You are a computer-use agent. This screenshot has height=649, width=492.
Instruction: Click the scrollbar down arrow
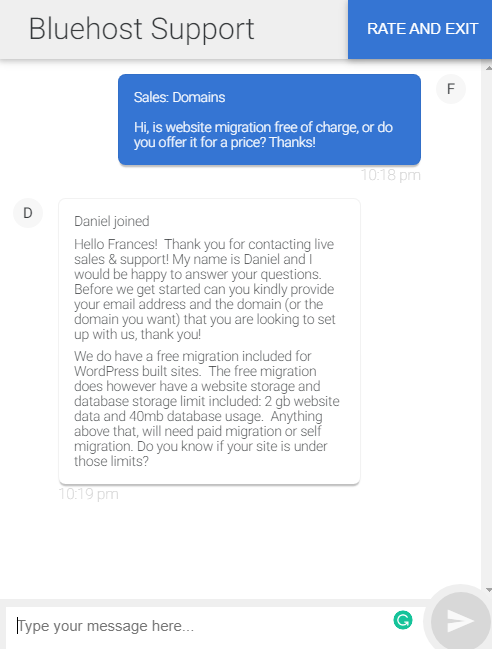coord(488,590)
